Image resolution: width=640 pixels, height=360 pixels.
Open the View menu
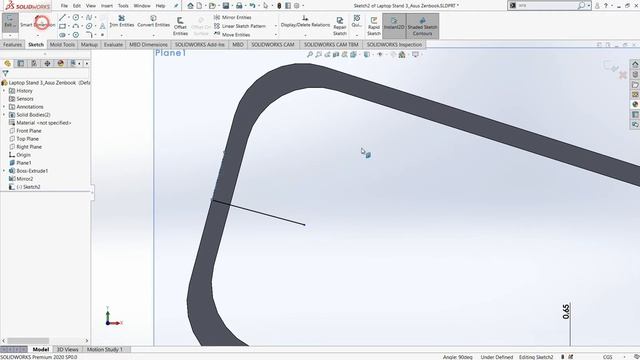(x=91, y=6)
